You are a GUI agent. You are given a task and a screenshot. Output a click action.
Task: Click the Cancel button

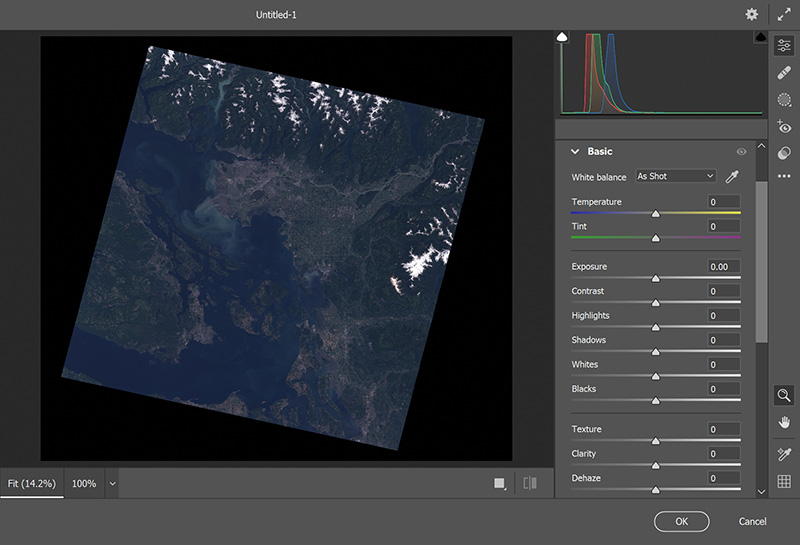752,521
